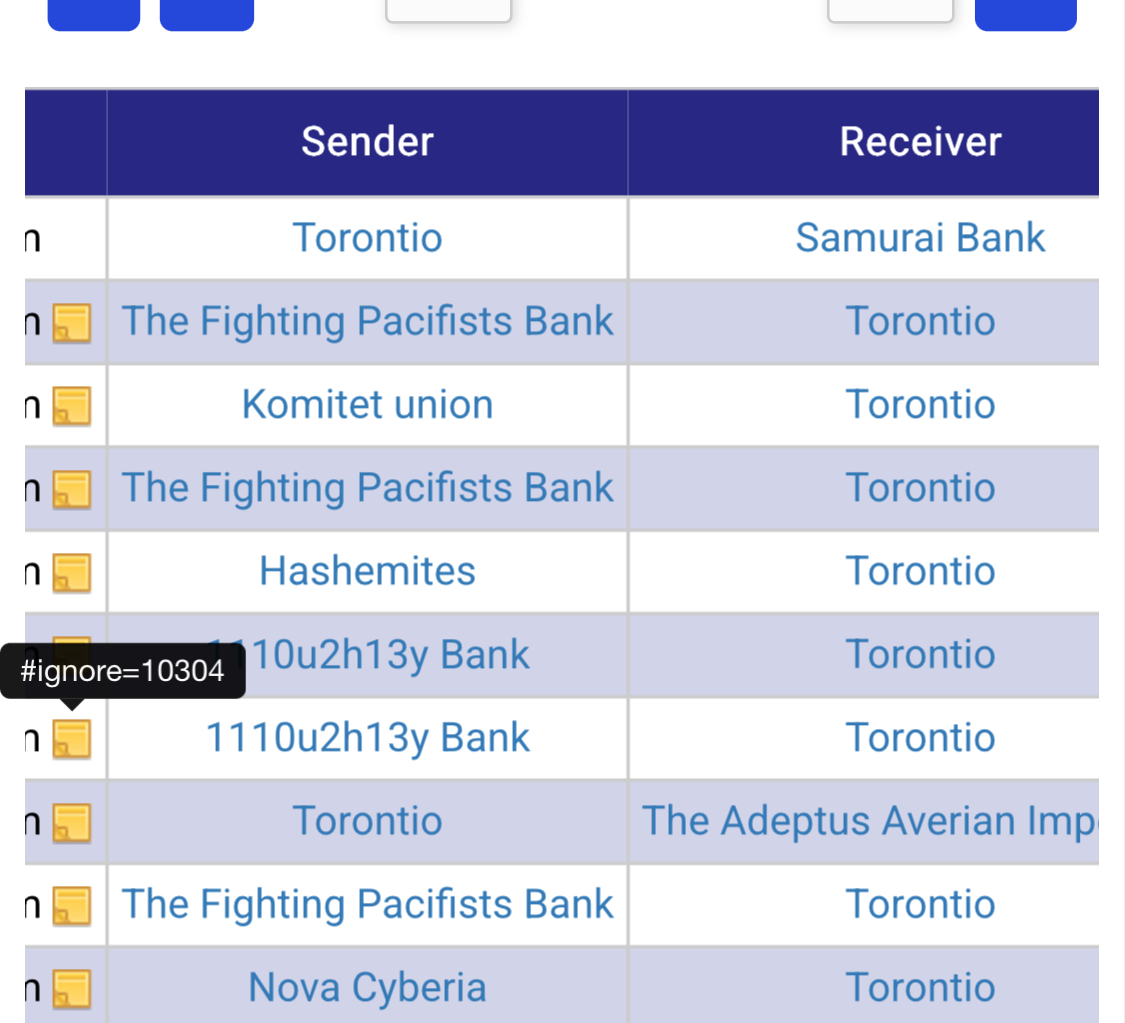Screen dimensions: 1125x1023
Task: Open note icon in Komitet union row
Action: (72, 406)
